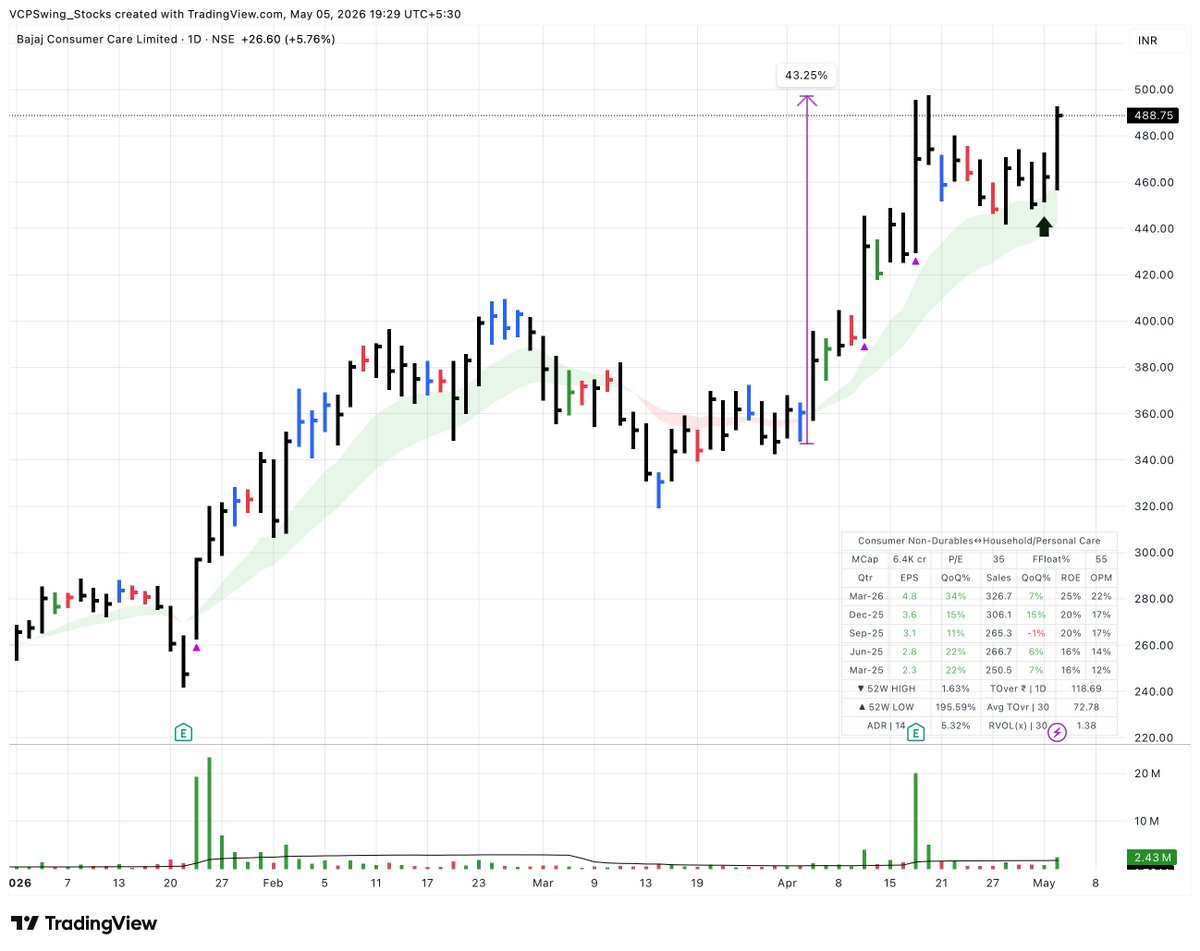Click the 360.00 price axis label
This screenshot has width=1200, height=951.
tap(1153, 414)
